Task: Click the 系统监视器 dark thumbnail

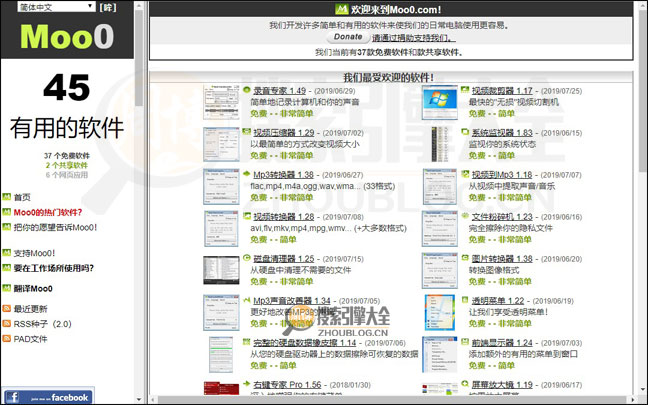Action: tap(439, 144)
